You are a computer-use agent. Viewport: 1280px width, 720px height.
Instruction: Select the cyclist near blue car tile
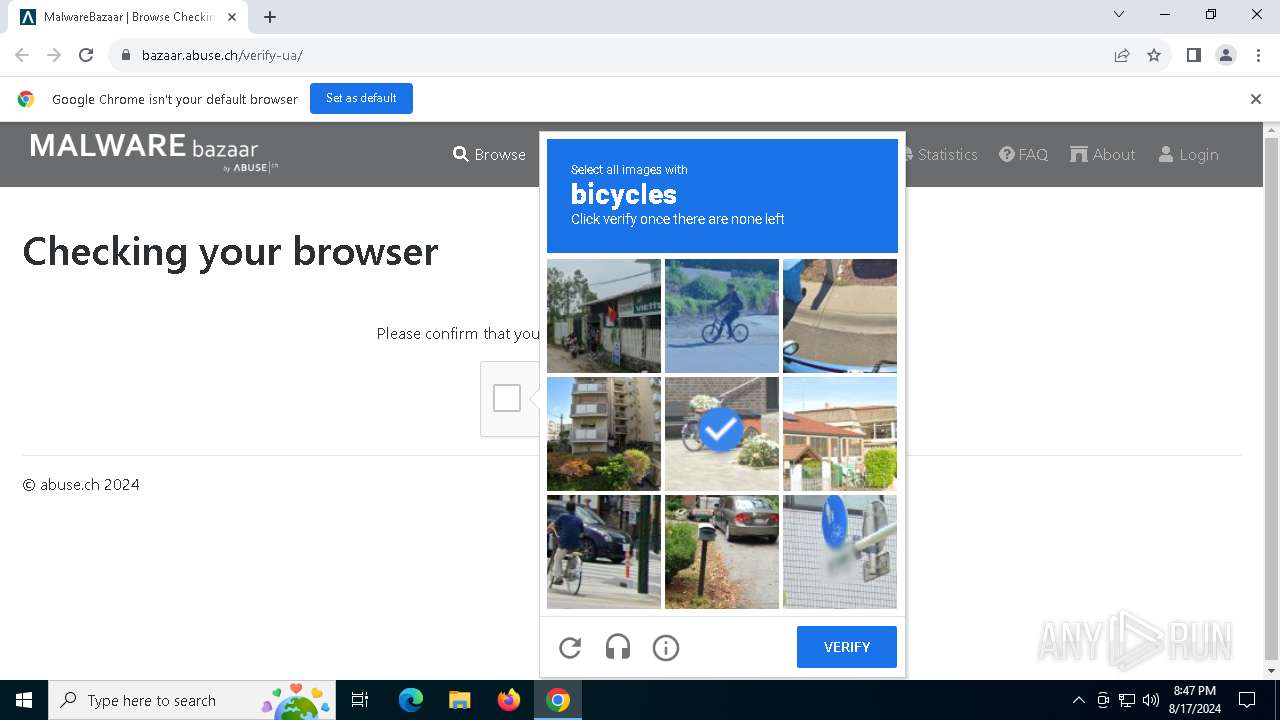click(604, 552)
